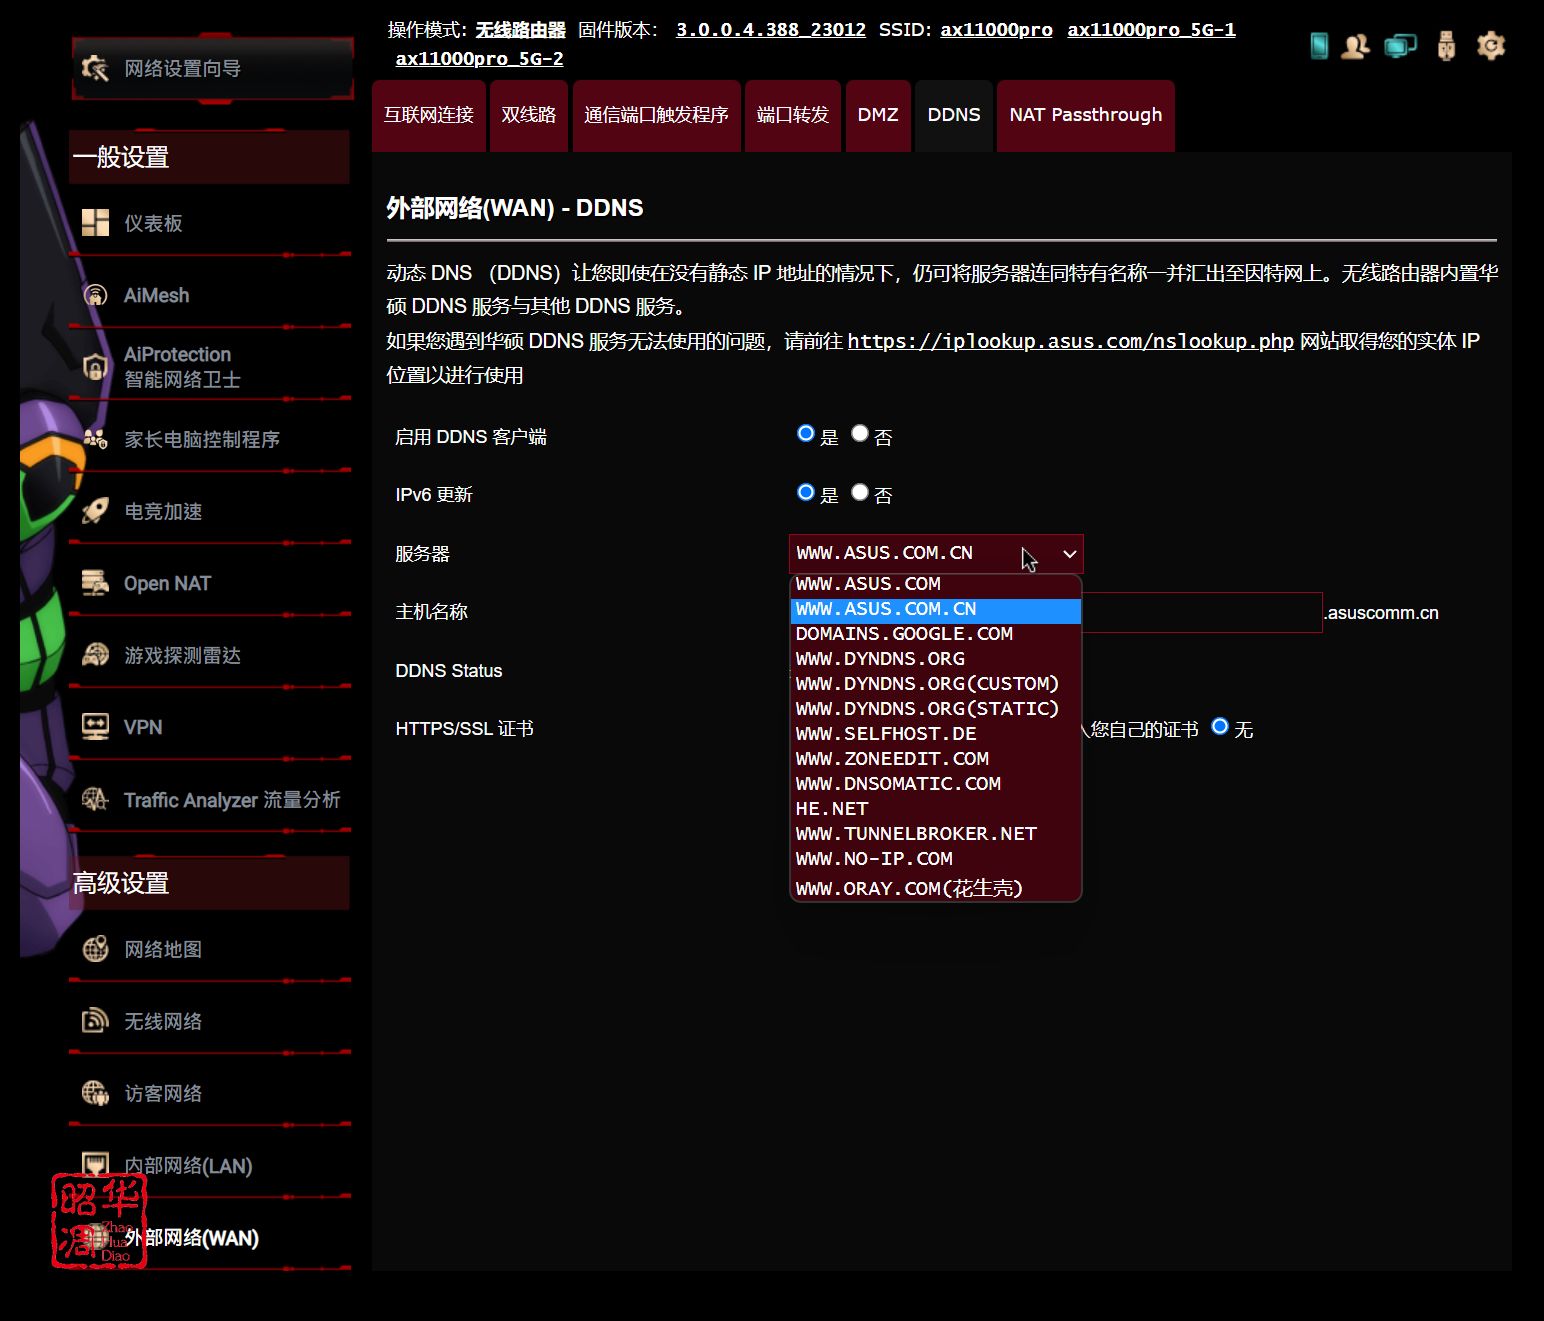Click the settings gear icon in header
The image size is (1544, 1321).
point(1491,46)
